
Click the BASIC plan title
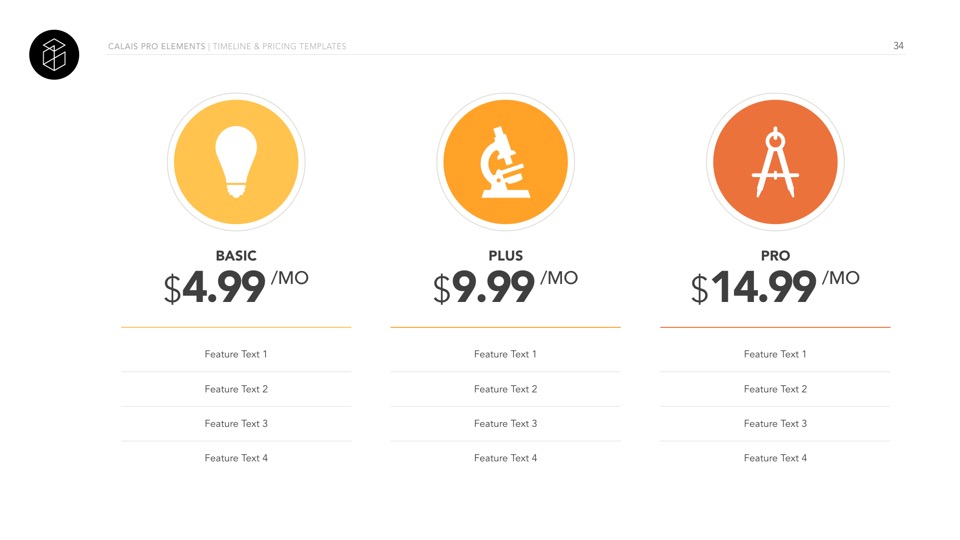coord(236,256)
